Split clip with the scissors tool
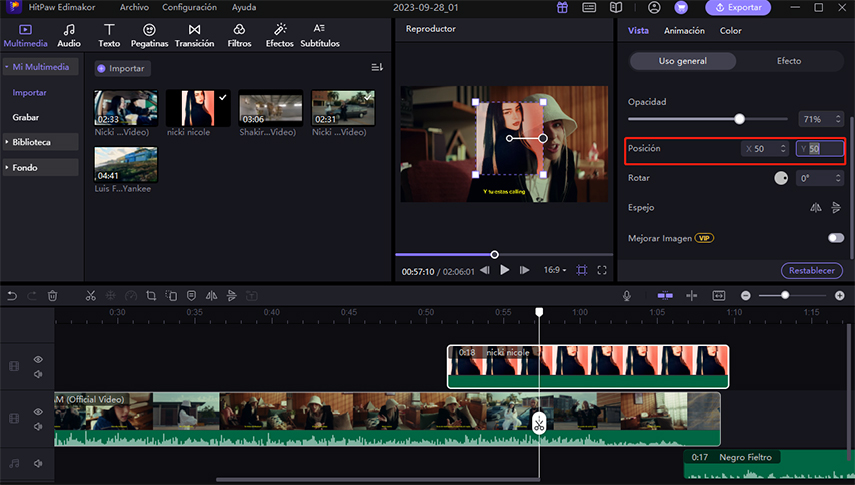The height and width of the screenshot is (485, 855). (x=91, y=296)
